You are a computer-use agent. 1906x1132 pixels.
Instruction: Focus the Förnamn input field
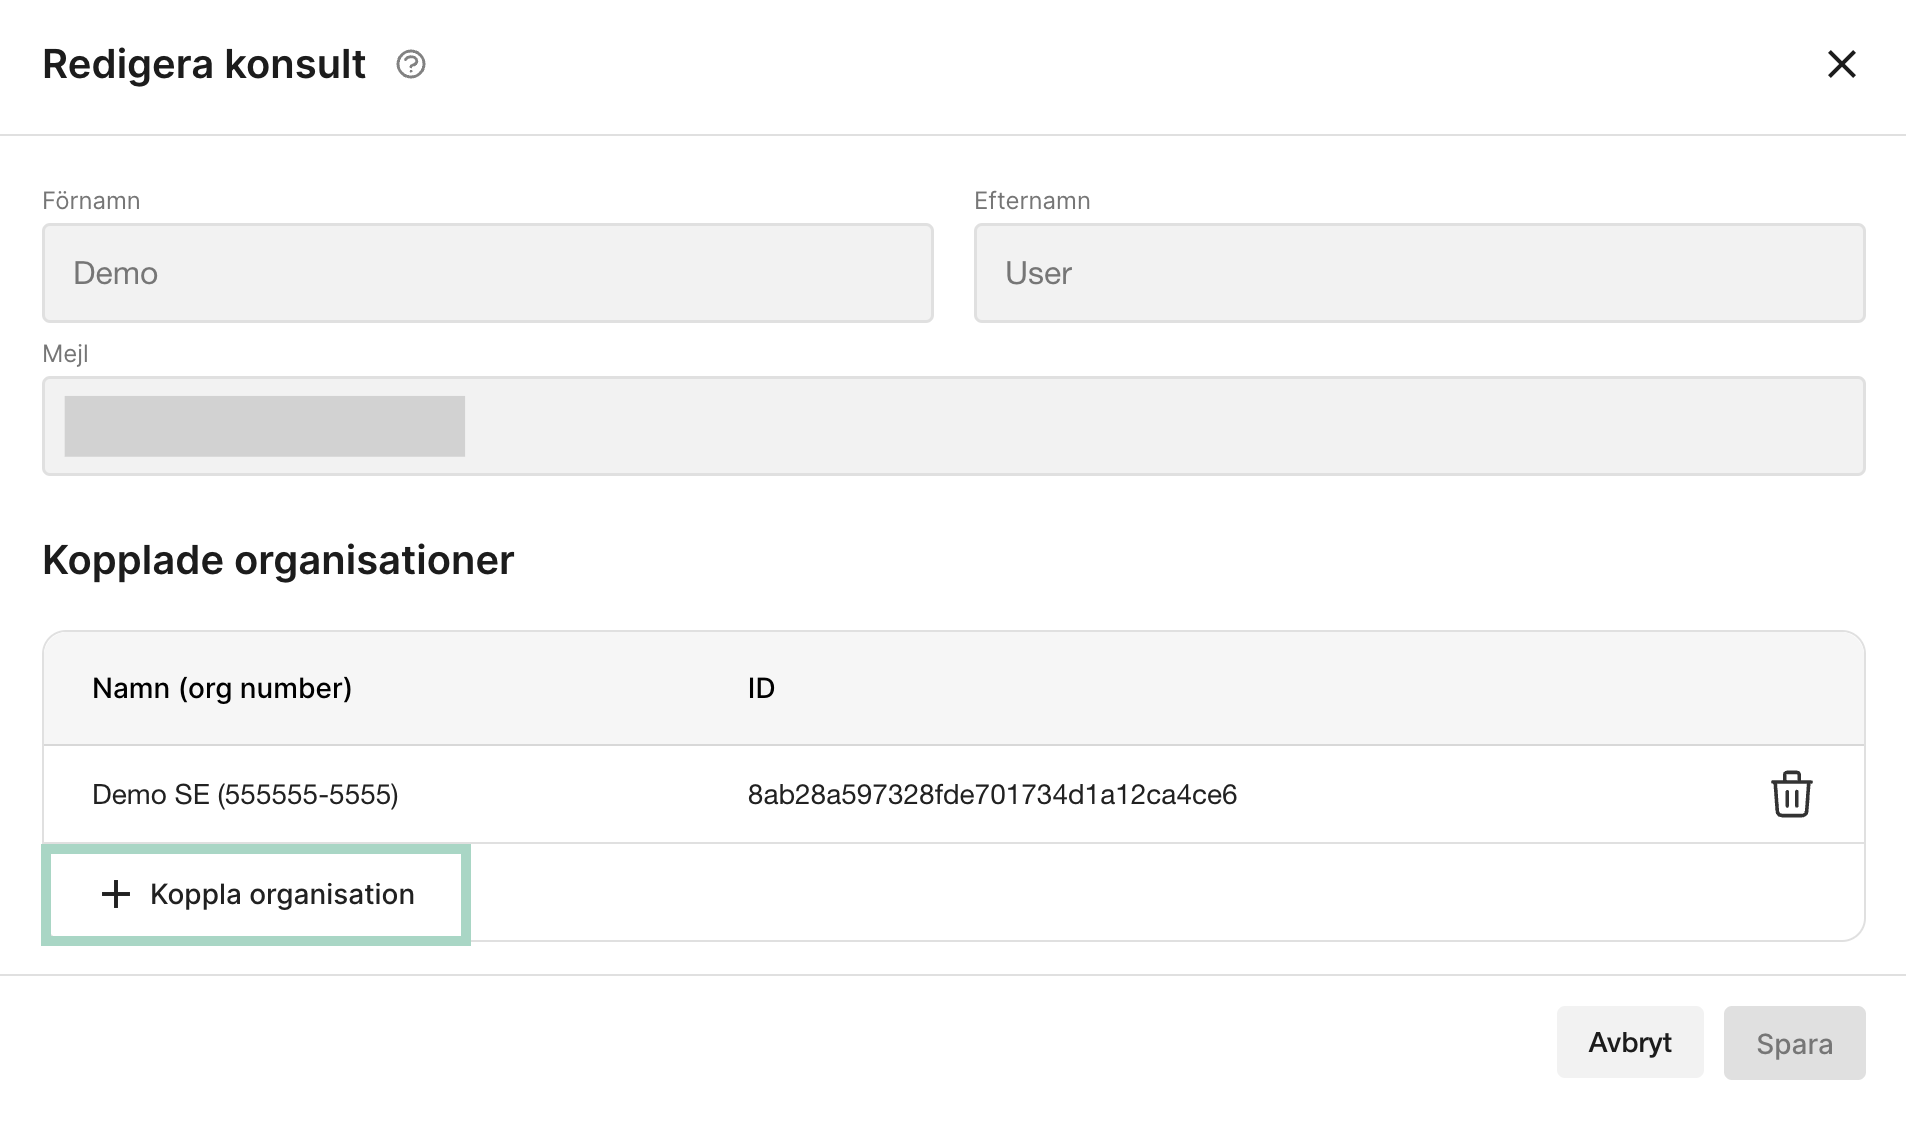click(x=488, y=273)
